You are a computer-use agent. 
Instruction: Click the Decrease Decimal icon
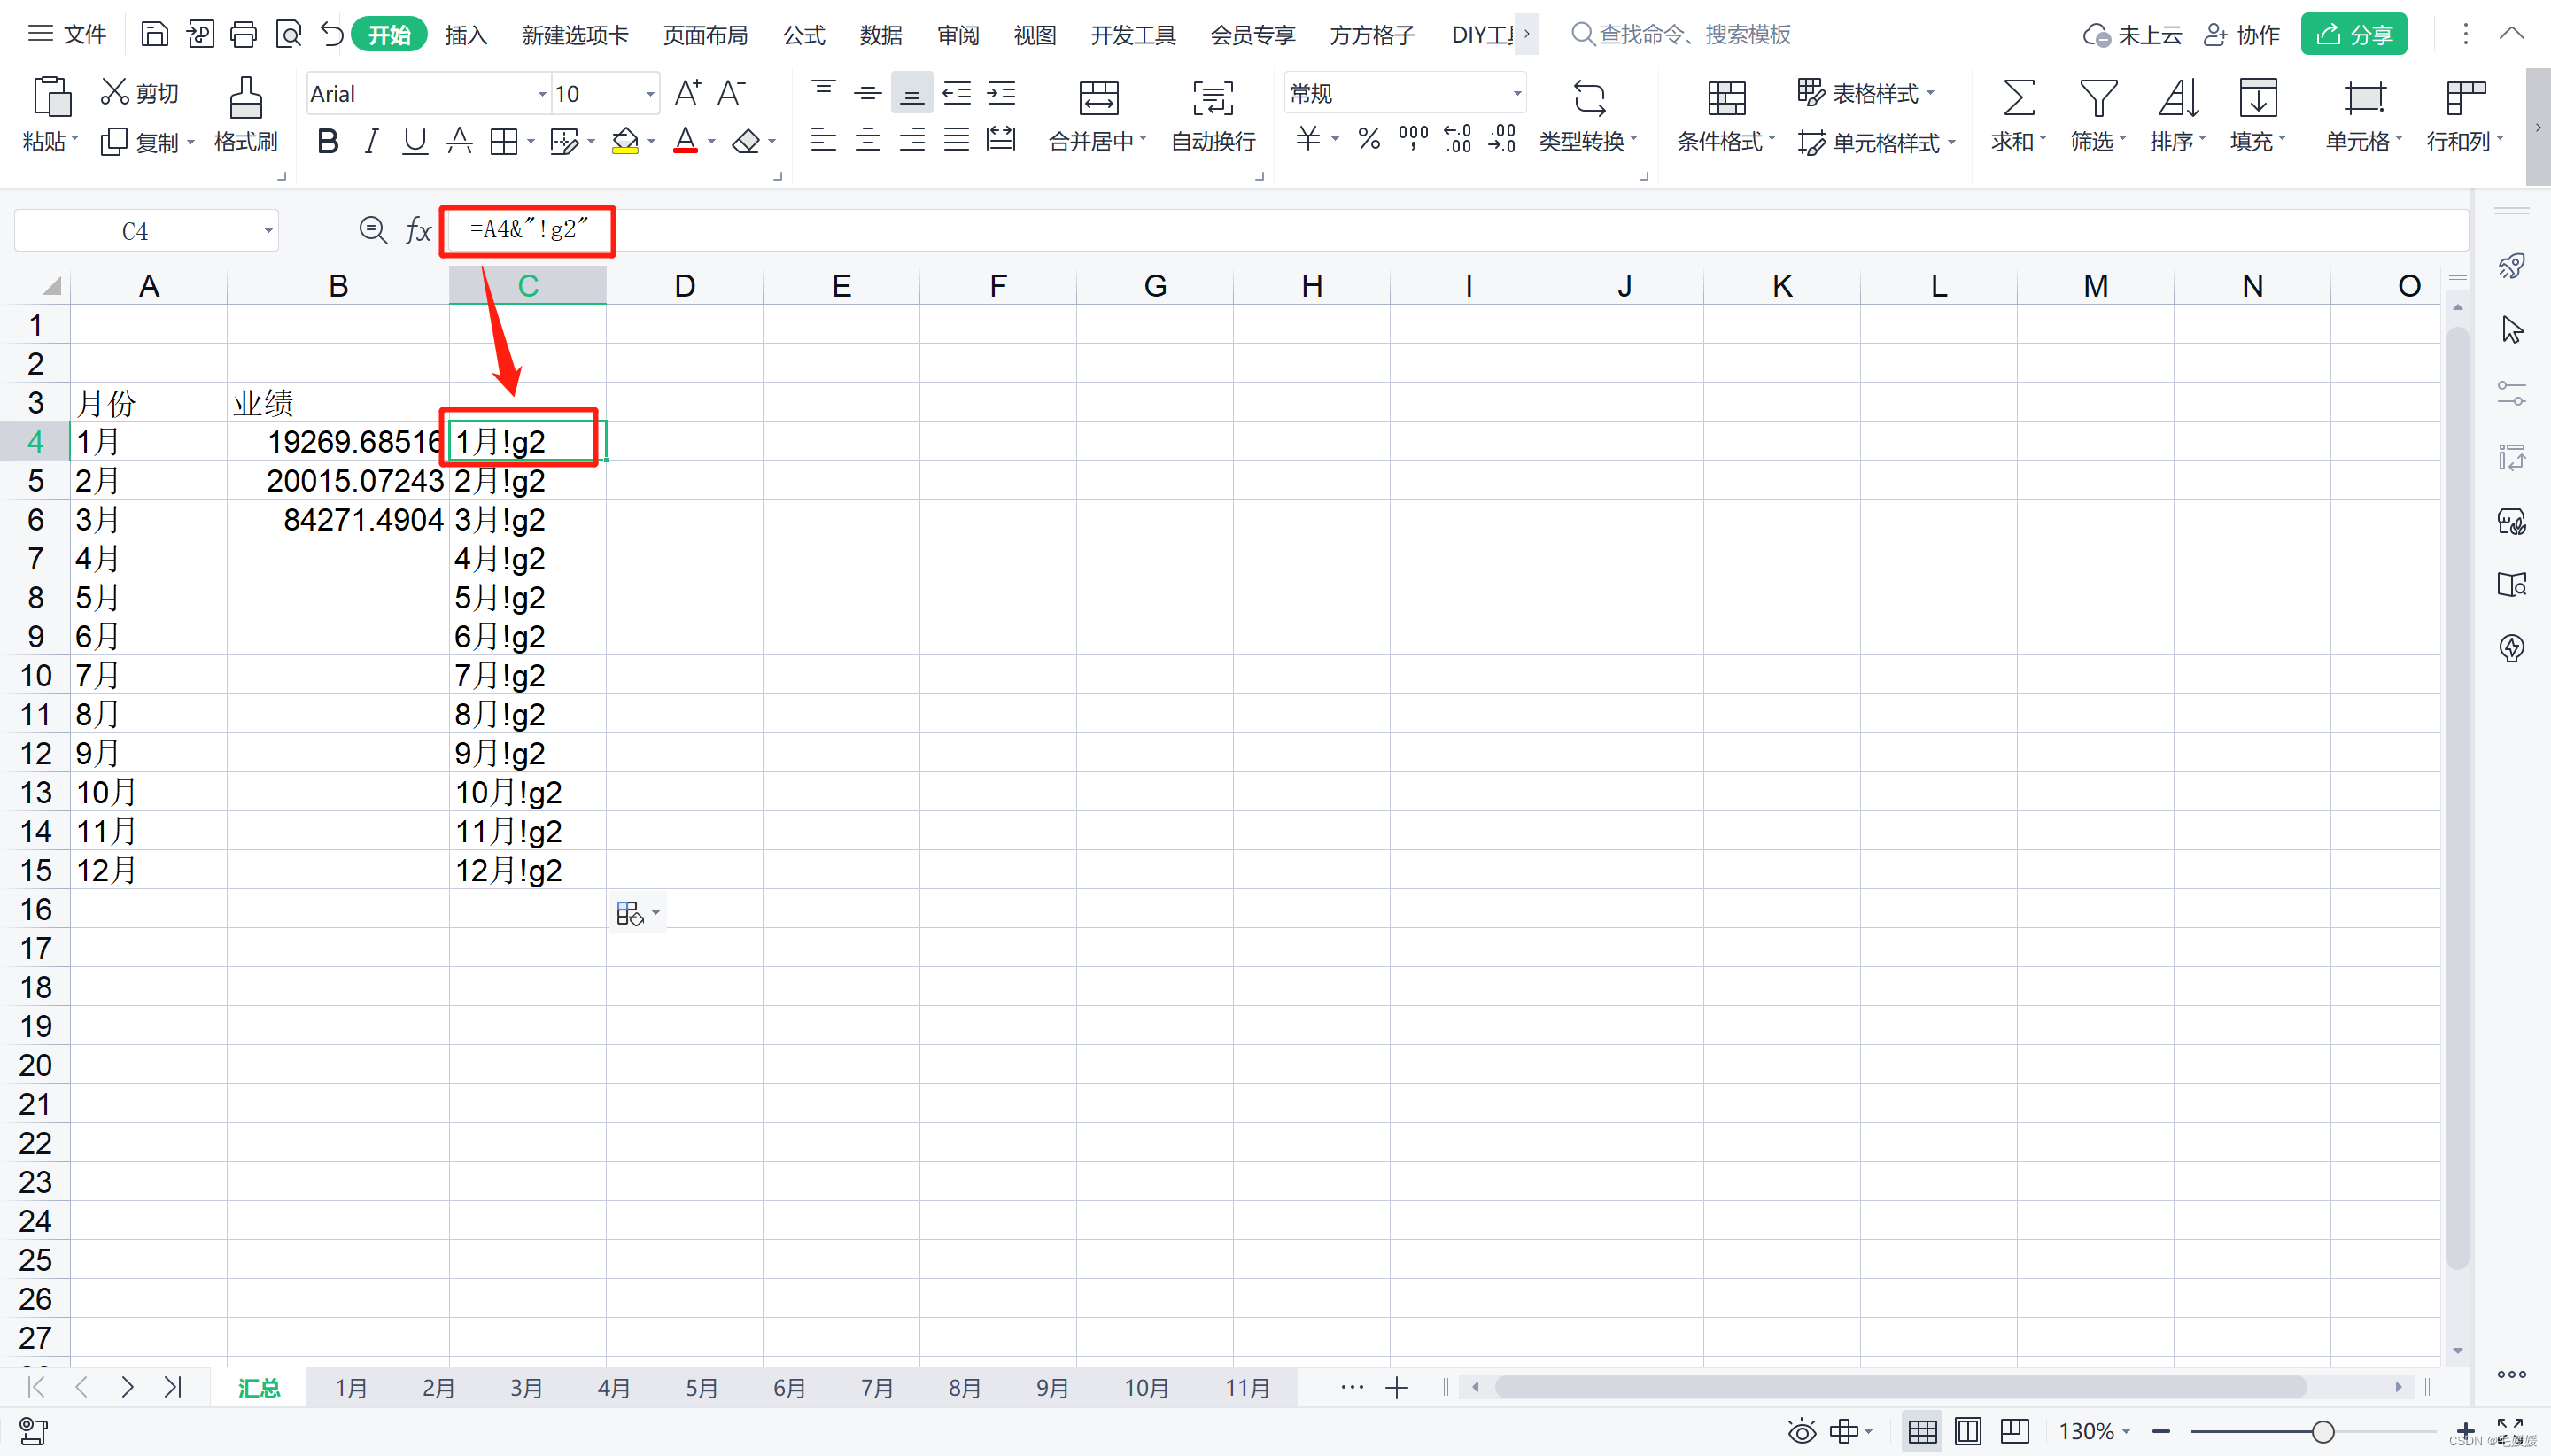pyautogui.click(x=1502, y=139)
